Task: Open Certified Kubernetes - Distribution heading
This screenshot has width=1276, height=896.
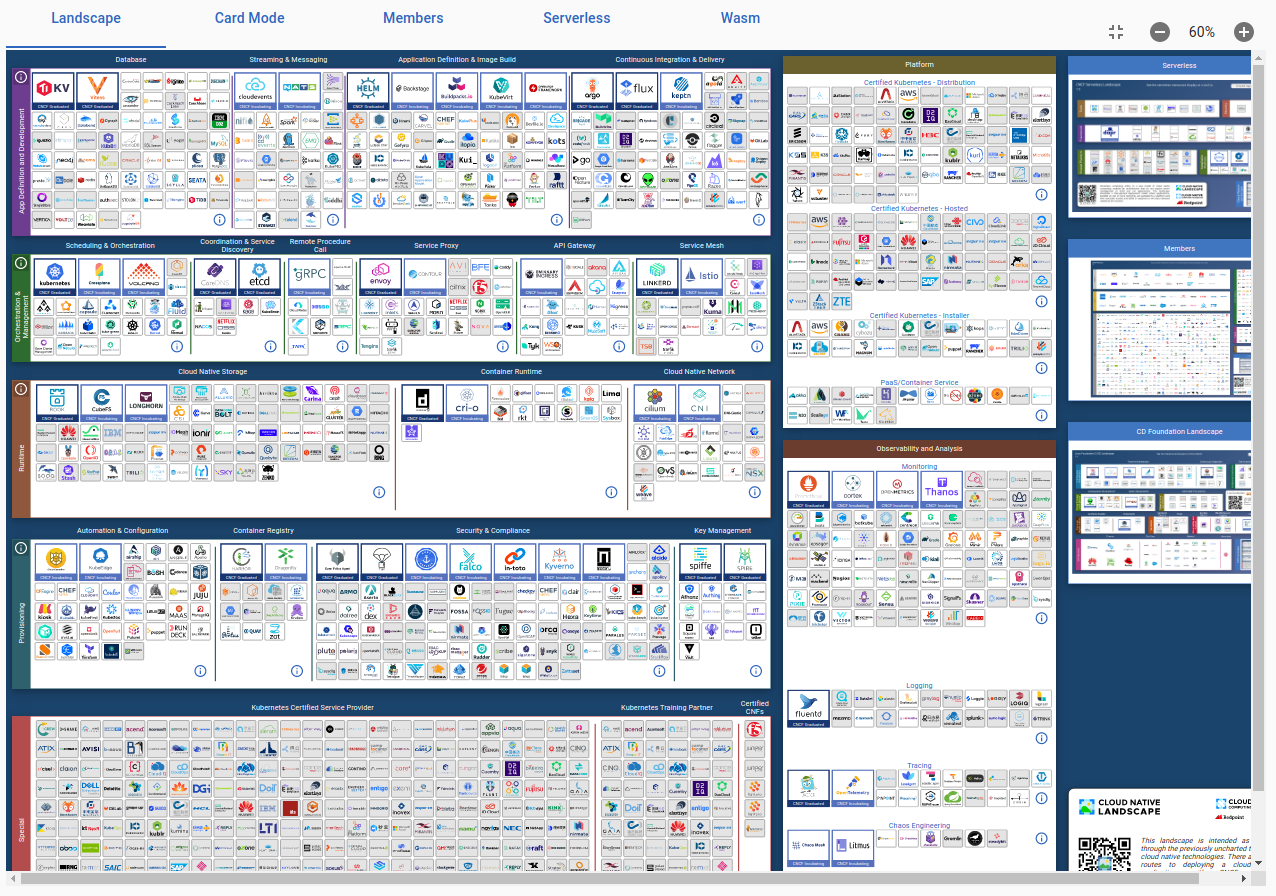Action: 919,82
